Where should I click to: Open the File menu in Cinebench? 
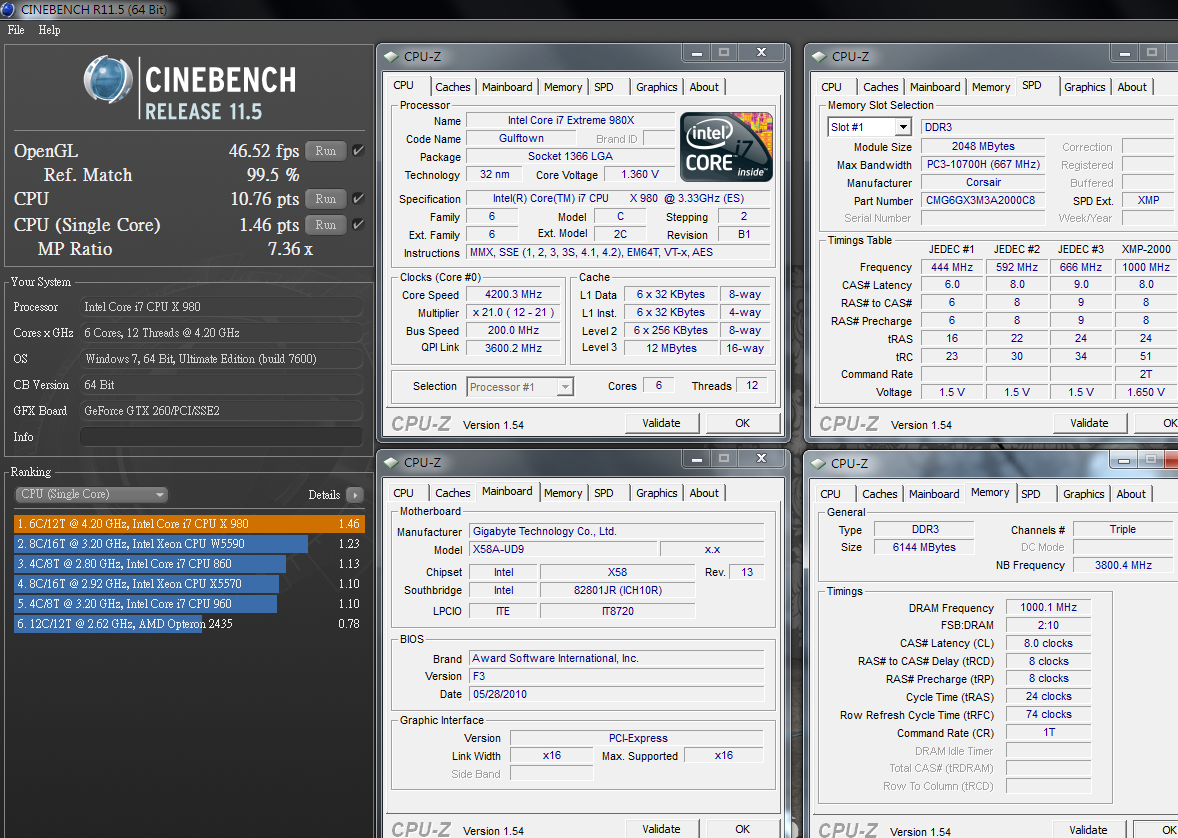point(16,30)
